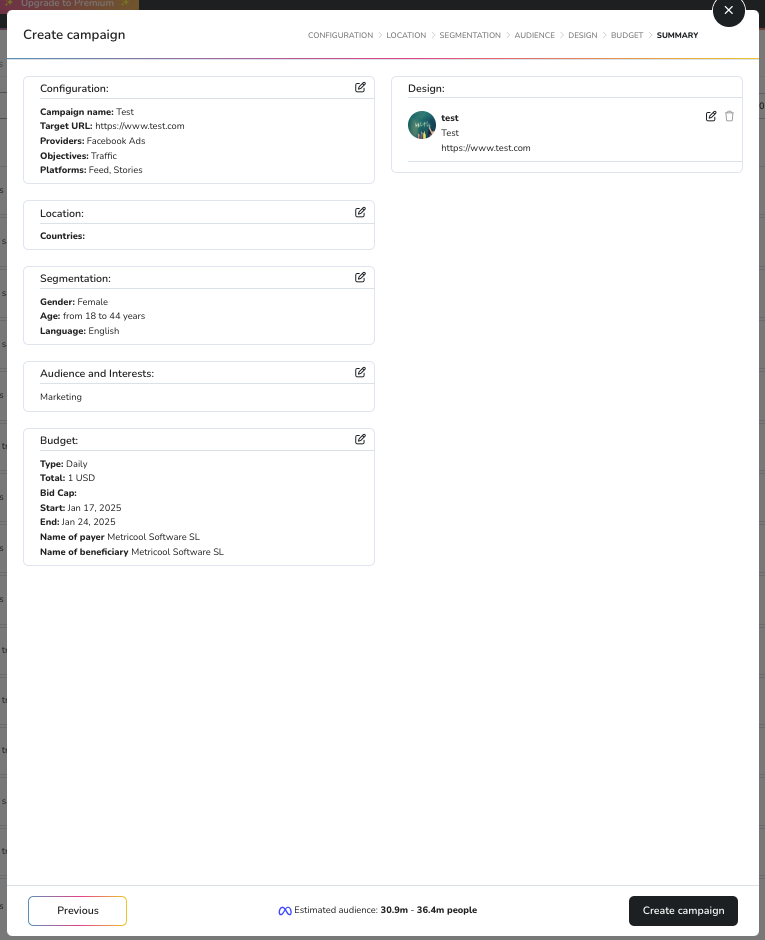Edit the Budget section

[360, 439]
